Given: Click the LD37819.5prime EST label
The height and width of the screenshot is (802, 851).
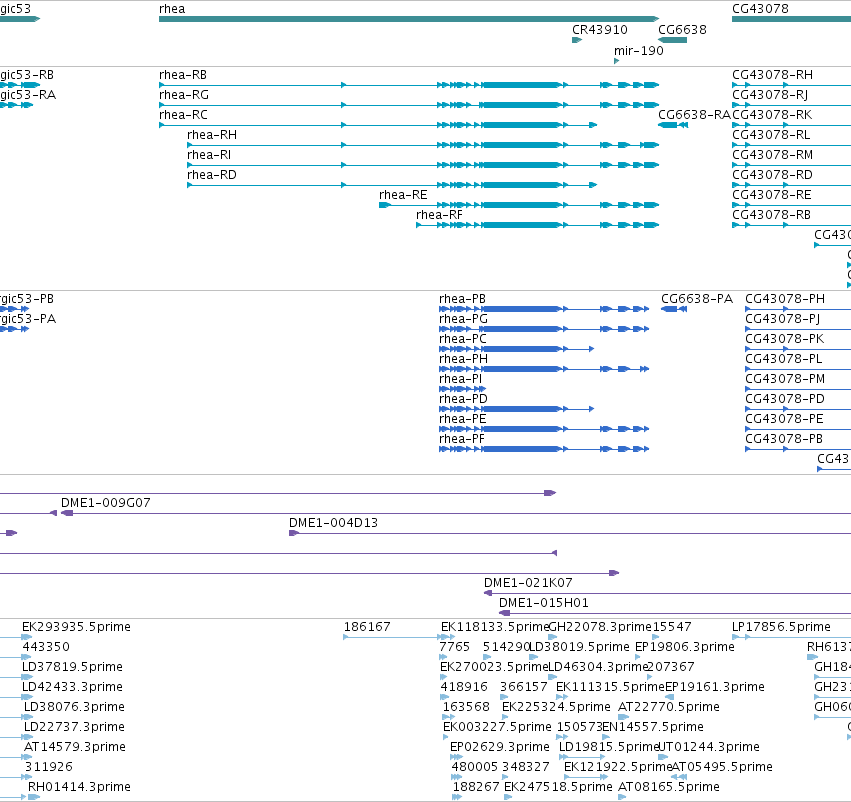Looking at the screenshot, I should tap(72, 667).
